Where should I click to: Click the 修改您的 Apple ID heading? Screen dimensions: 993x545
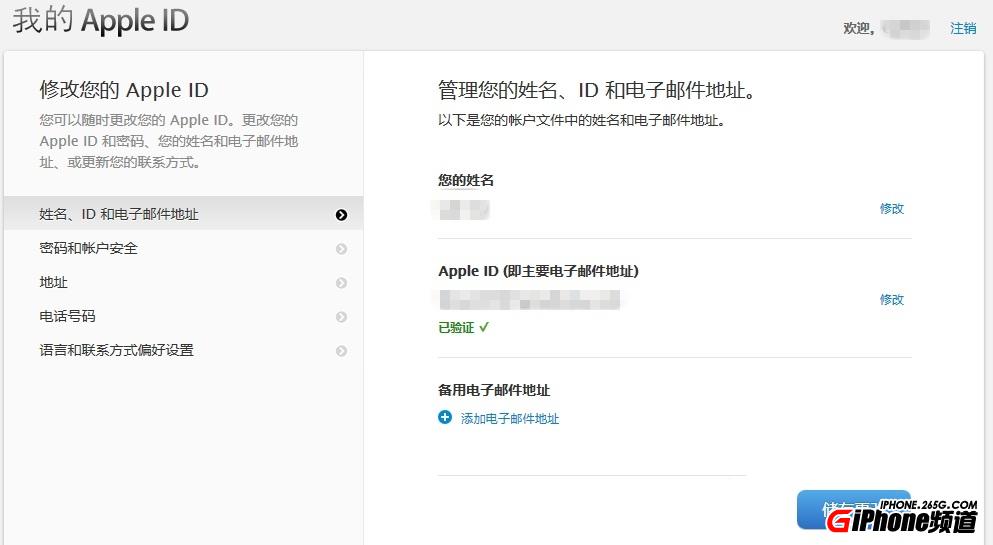click(124, 90)
